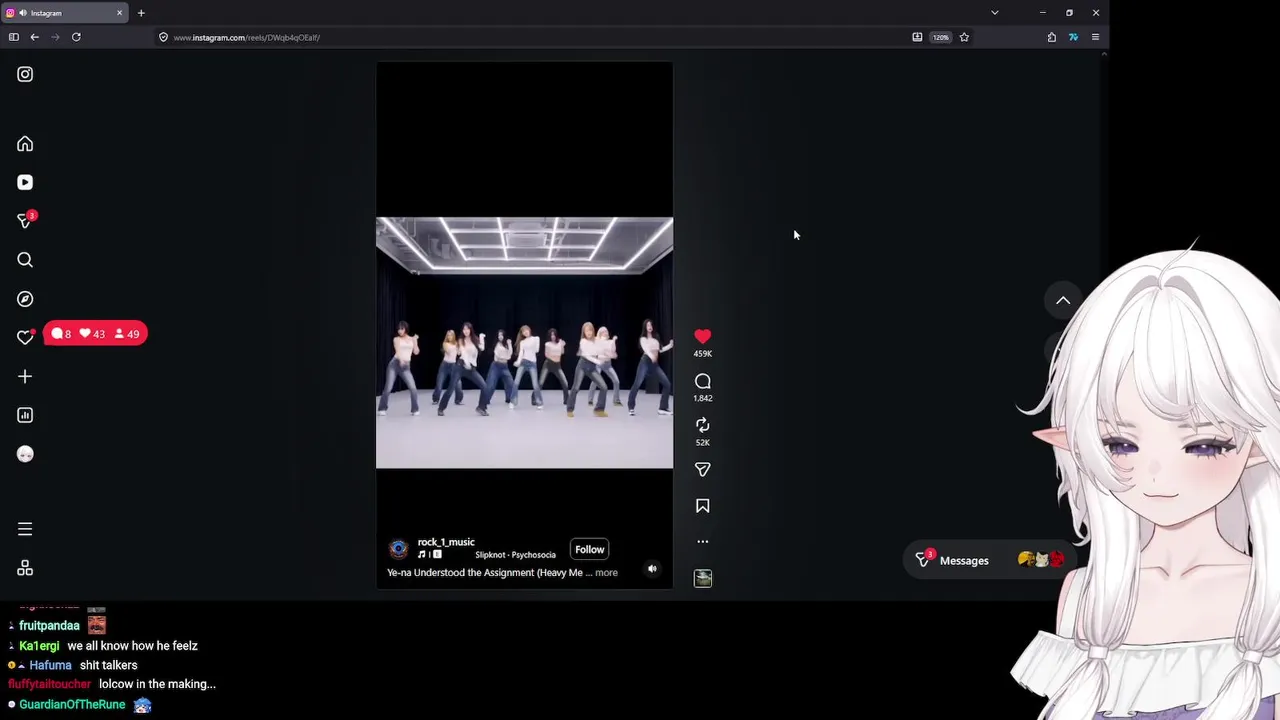Save the reel with bookmark icon
The height and width of the screenshot is (720, 1280).
[703, 506]
